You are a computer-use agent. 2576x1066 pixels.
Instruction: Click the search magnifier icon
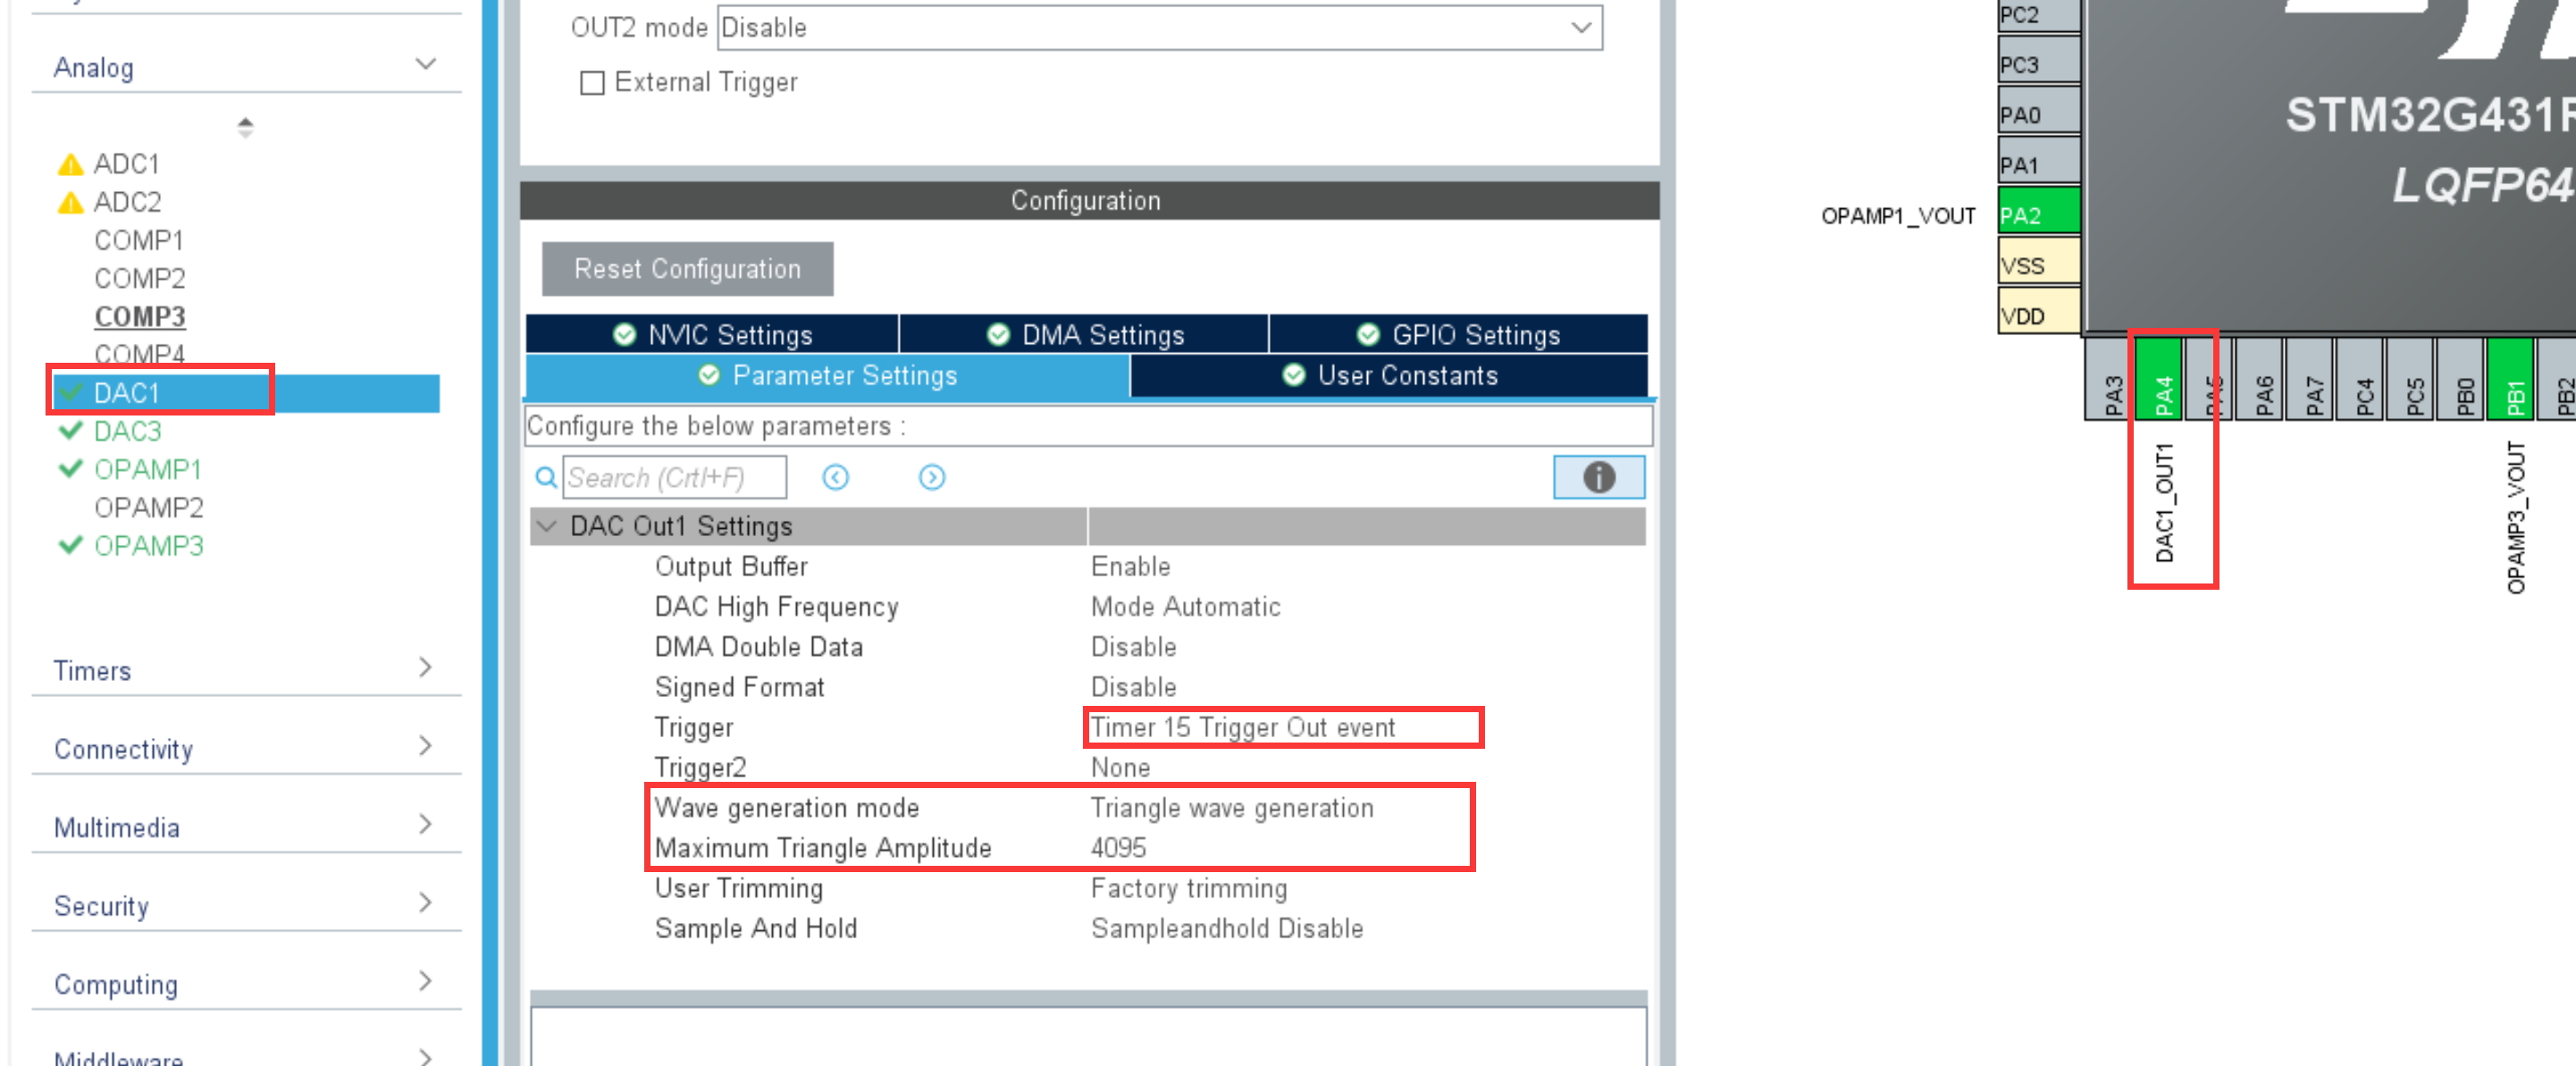[545, 477]
